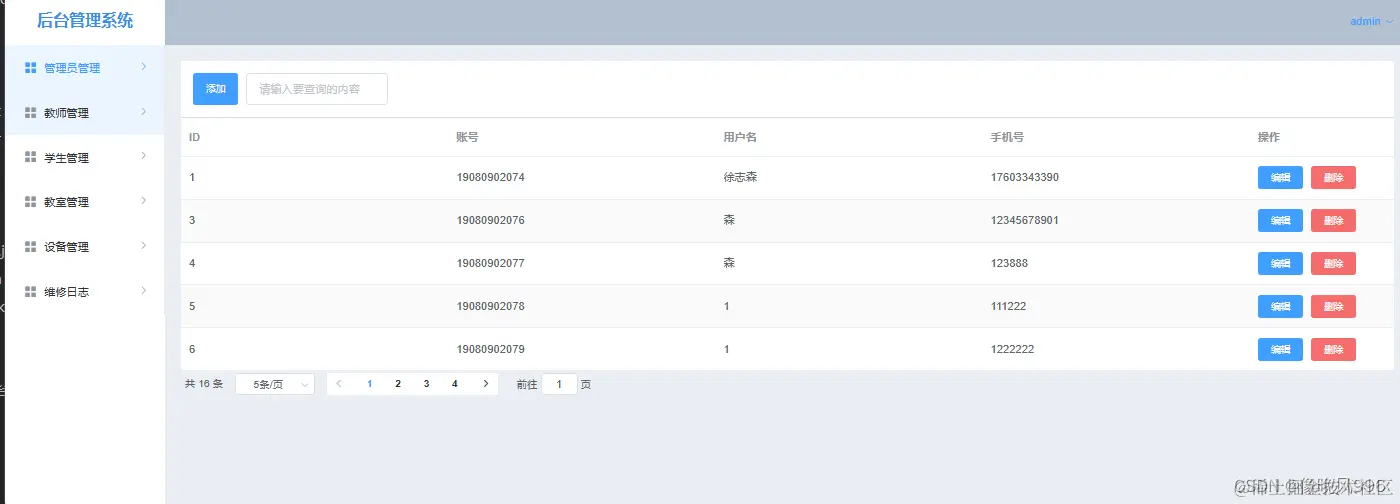Select page 1 in pagination
This screenshot has width=1400, height=504.
tap(370, 384)
